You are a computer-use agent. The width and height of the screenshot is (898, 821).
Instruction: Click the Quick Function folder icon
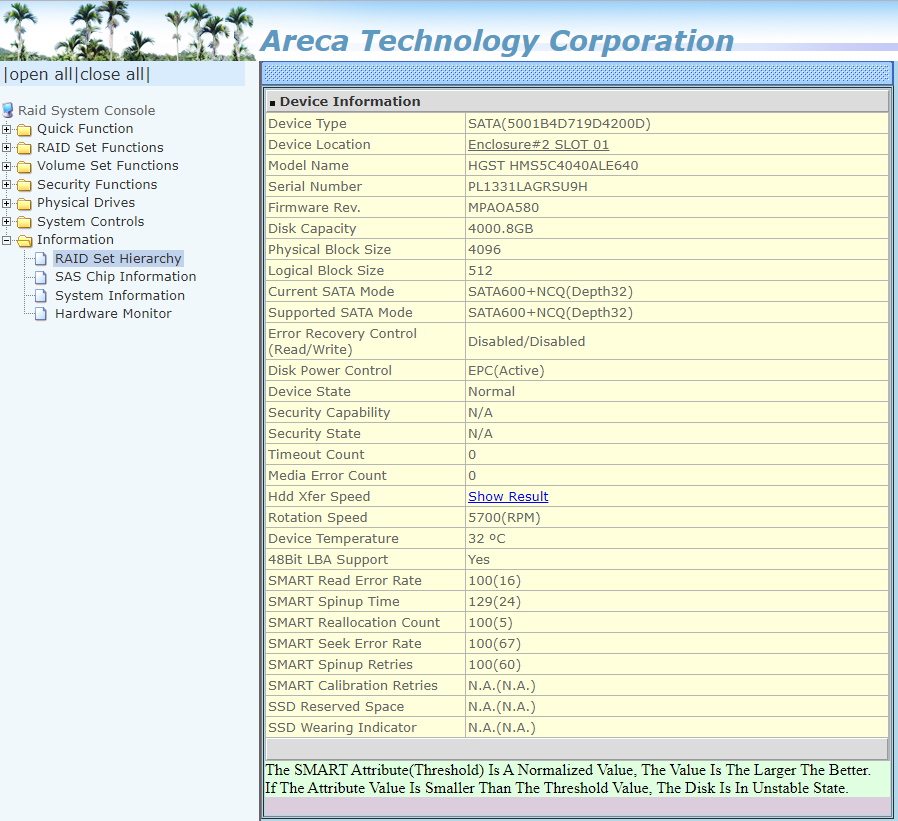(24, 129)
